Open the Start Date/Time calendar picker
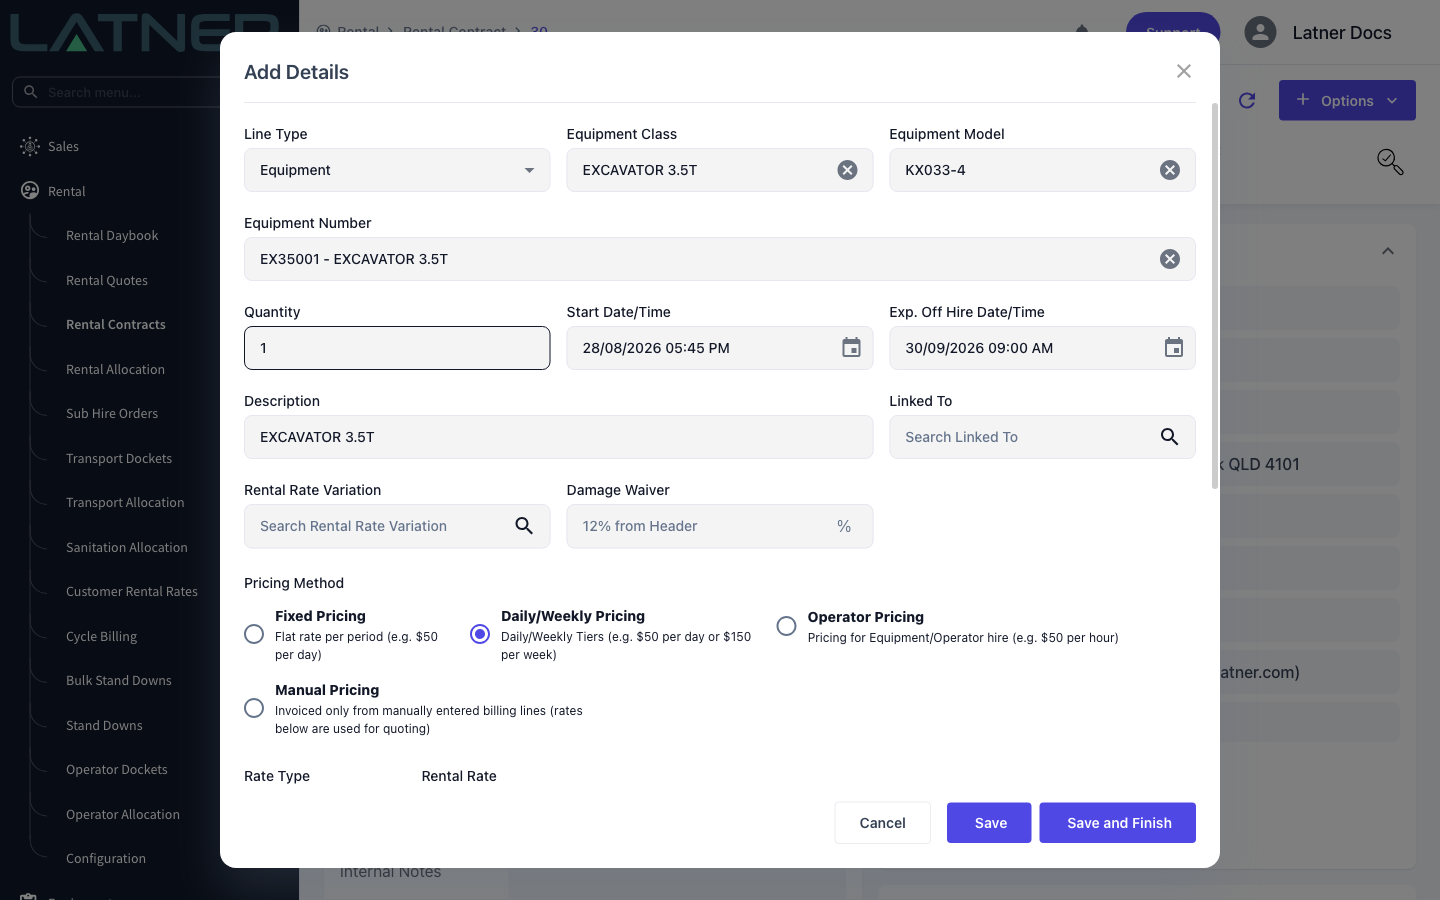 coord(851,348)
